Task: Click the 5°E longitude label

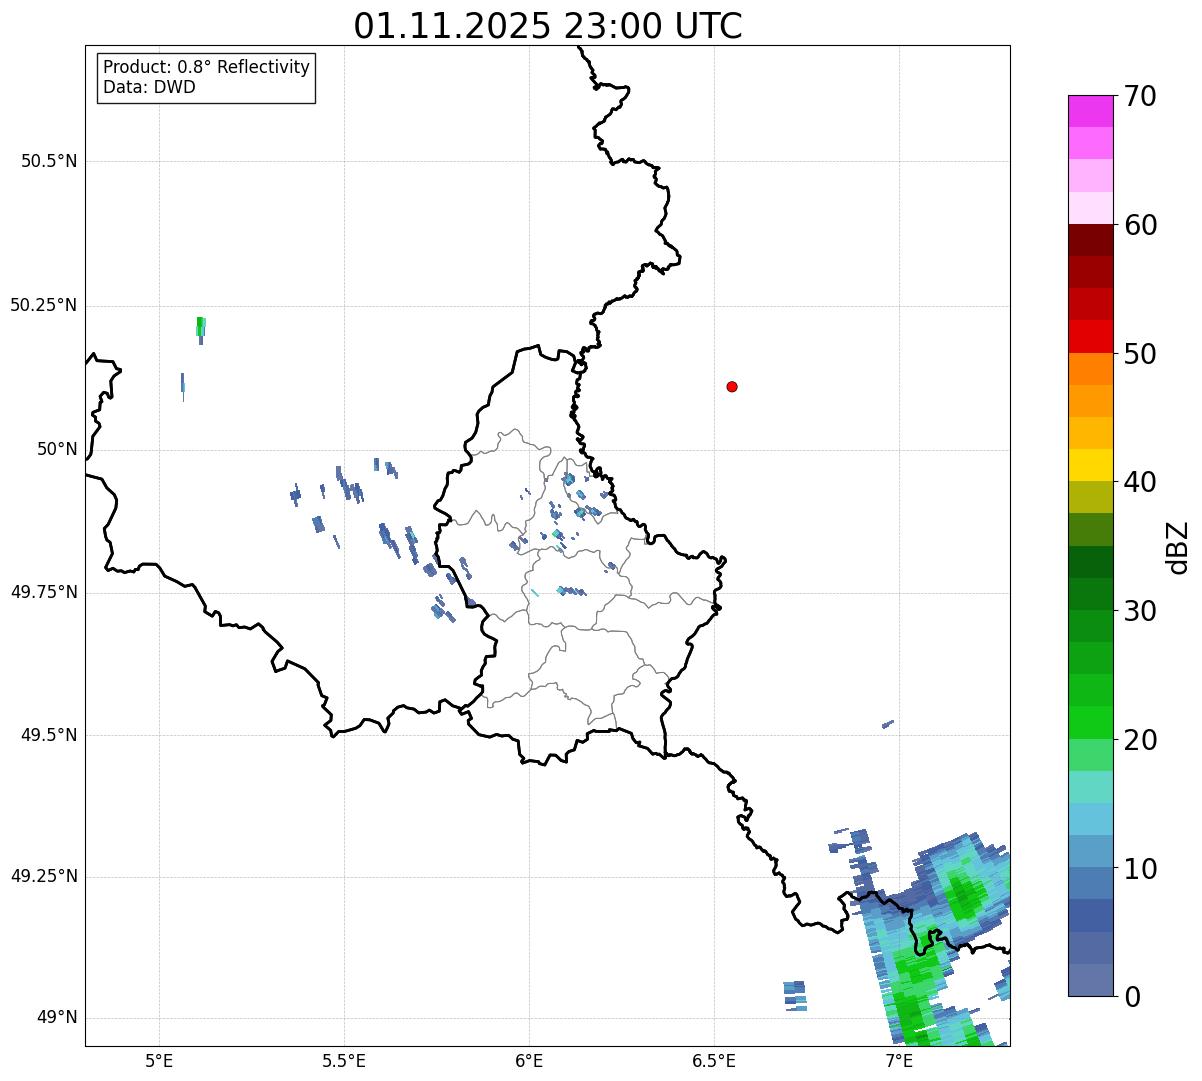Action: point(159,1060)
